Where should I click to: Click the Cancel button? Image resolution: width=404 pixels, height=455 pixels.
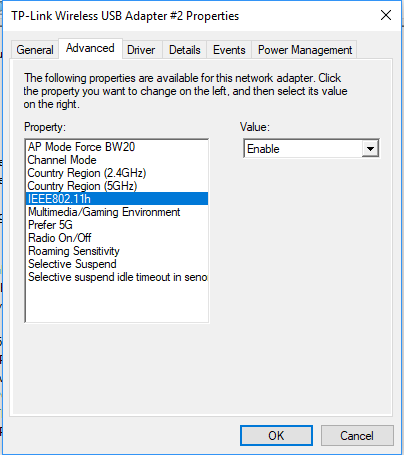pyautogui.click(x=357, y=435)
